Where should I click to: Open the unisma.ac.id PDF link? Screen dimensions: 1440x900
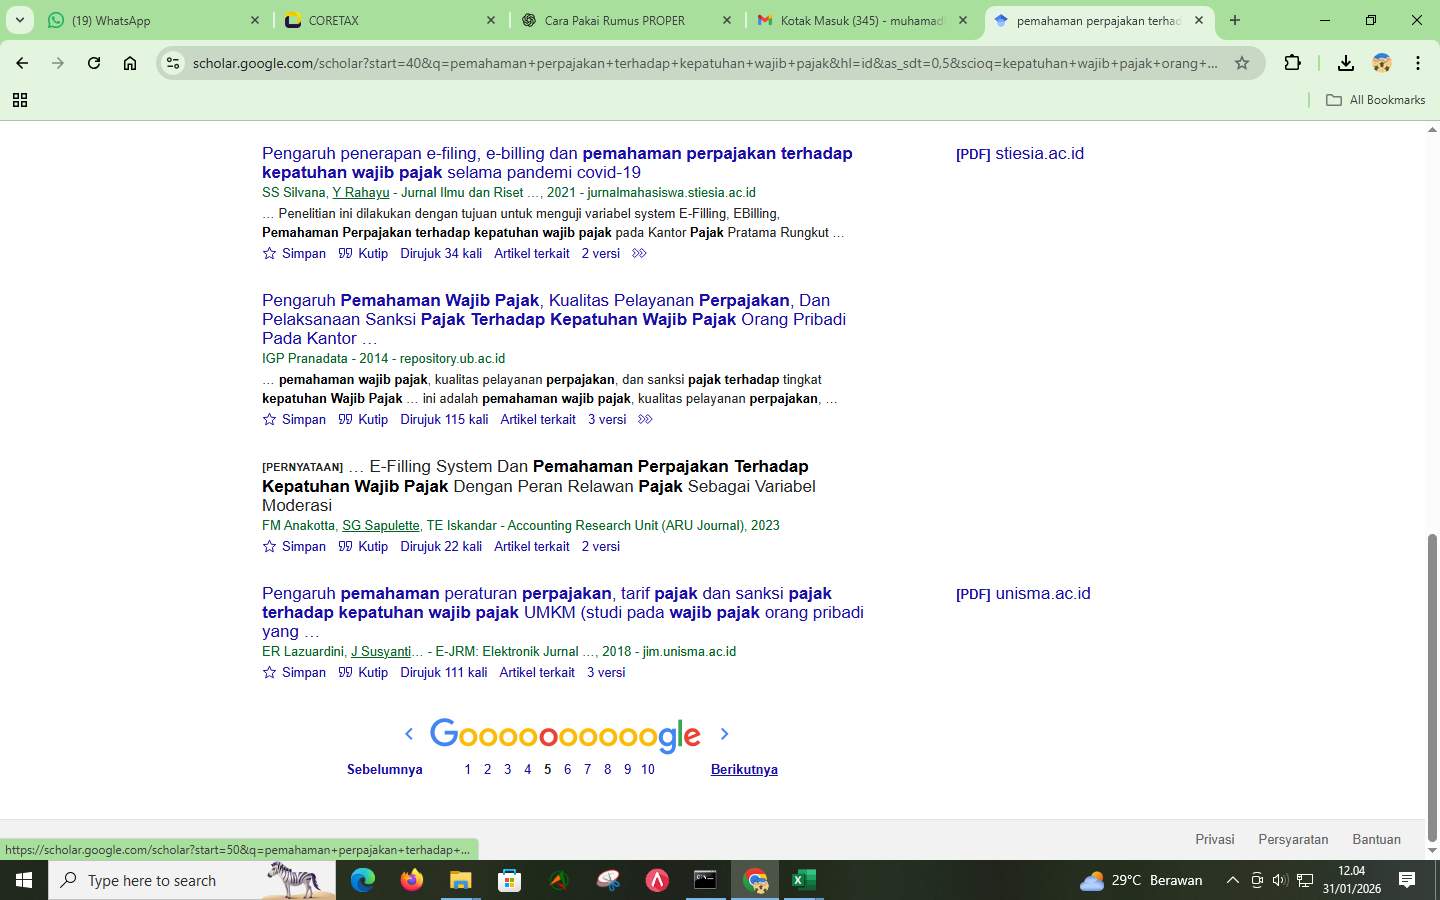1023,593
